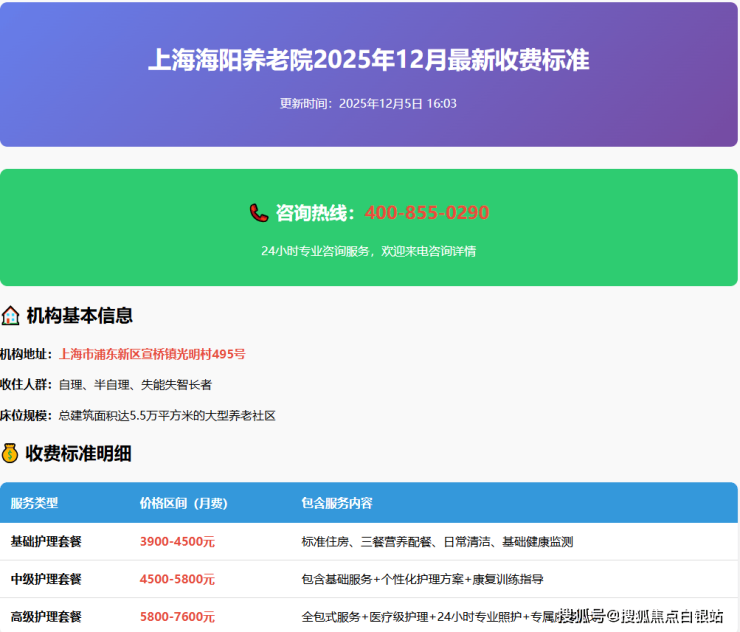Click the red telephone icon
740x632 pixels.
tap(259, 213)
